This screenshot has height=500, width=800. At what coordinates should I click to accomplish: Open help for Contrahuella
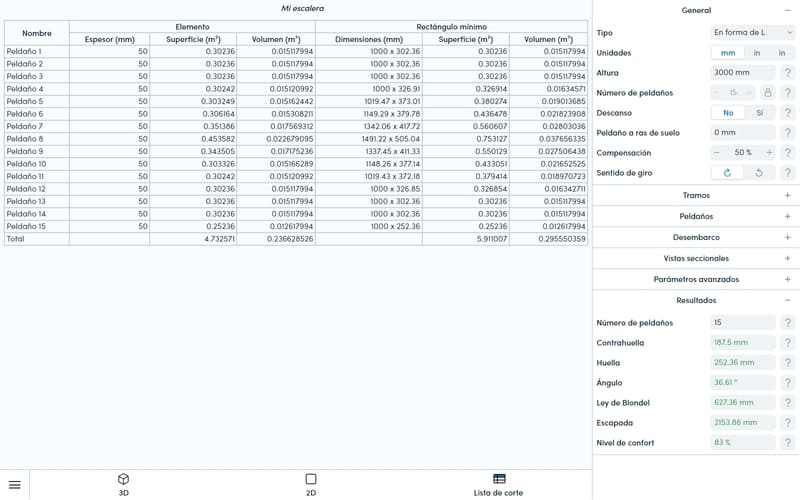coord(788,342)
